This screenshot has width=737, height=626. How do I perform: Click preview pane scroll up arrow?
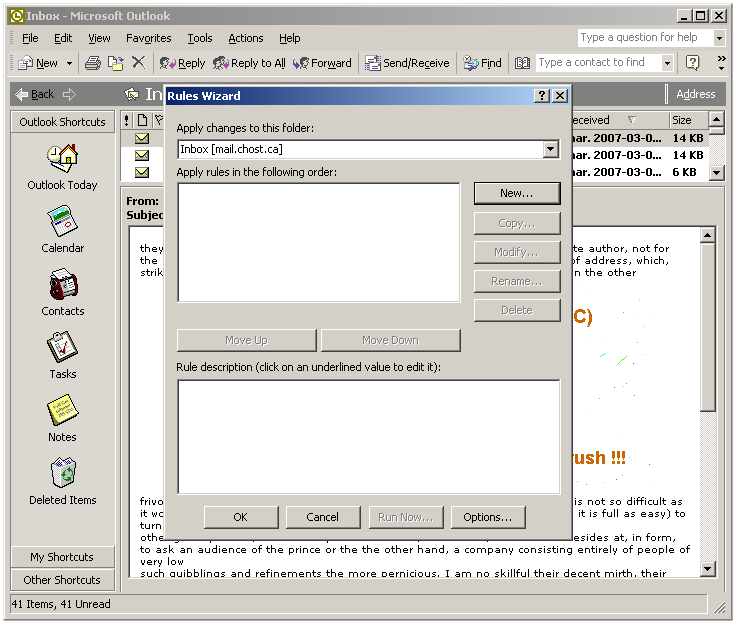708,235
